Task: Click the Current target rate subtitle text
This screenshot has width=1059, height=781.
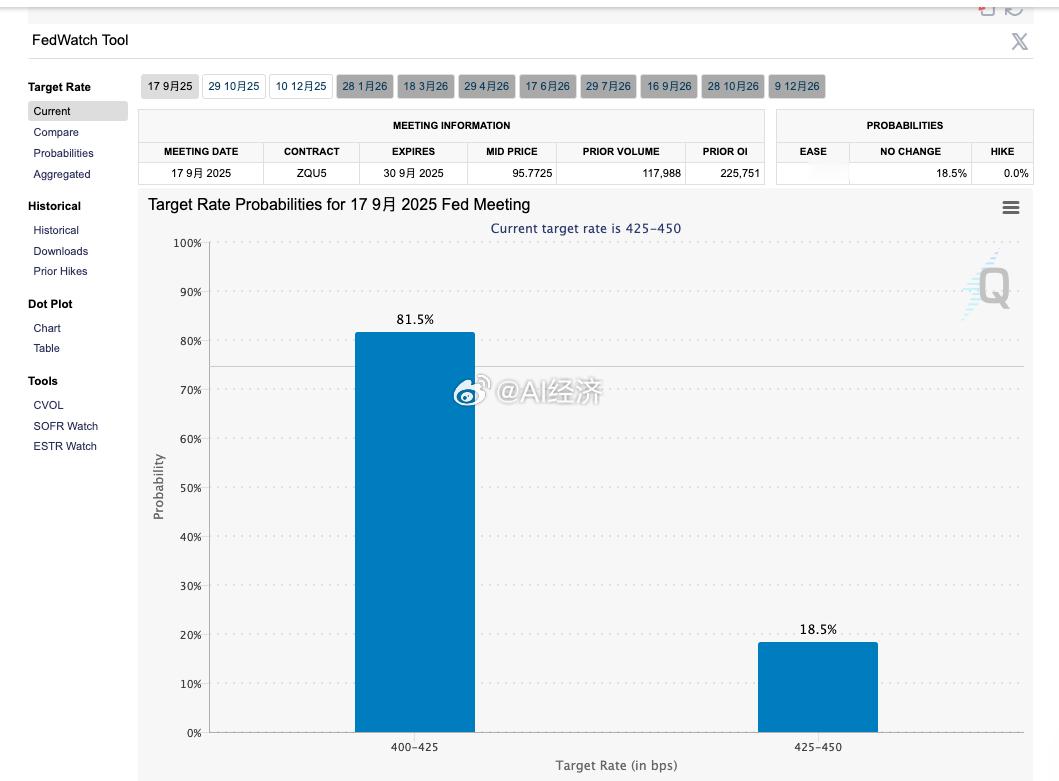Action: [586, 228]
